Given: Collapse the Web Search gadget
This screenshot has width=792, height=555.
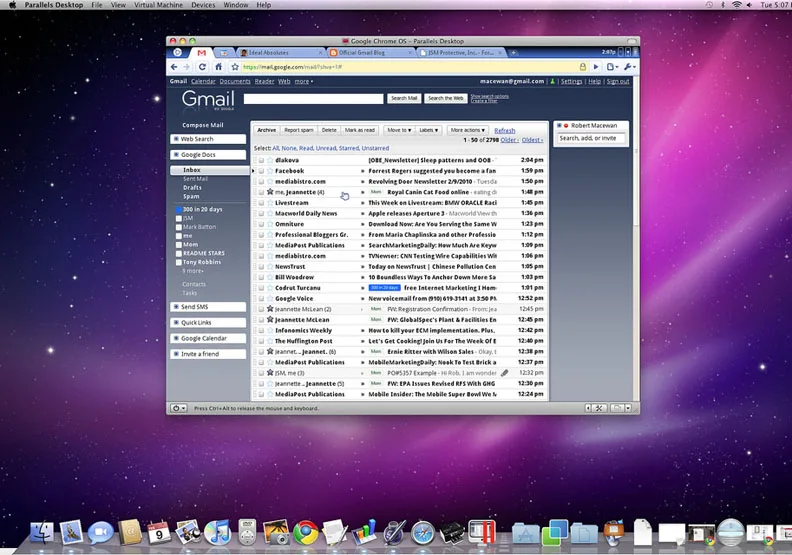Looking at the screenshot, I should pos(176,139).
